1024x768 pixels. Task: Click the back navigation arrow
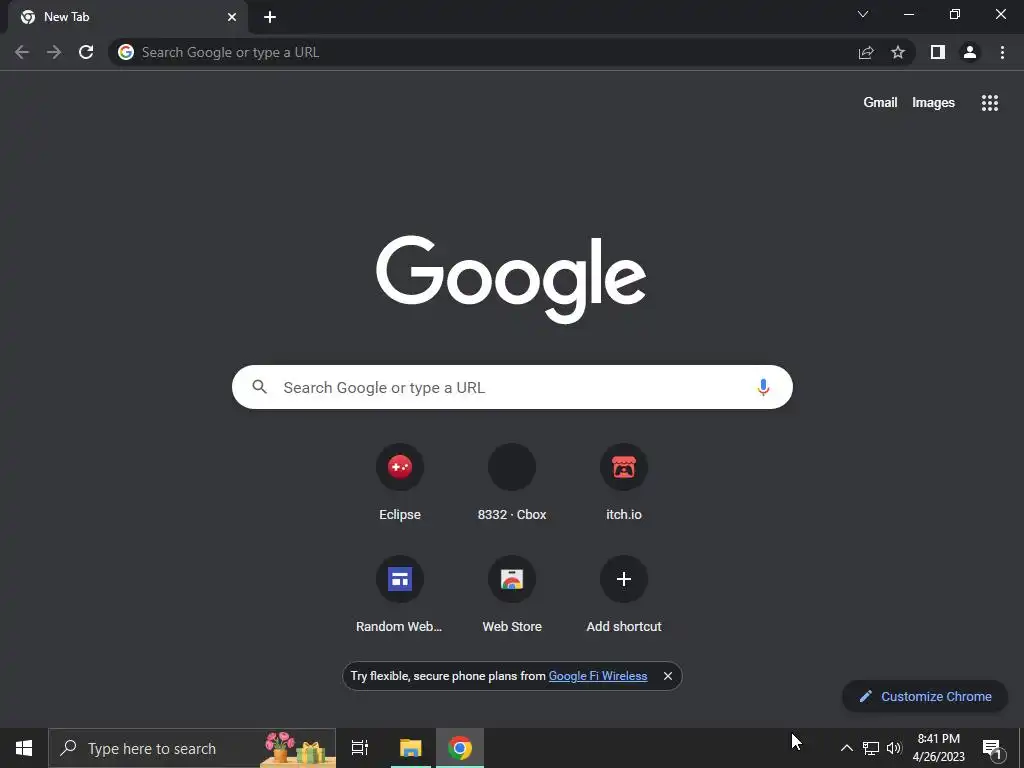[x=22, y=52]
